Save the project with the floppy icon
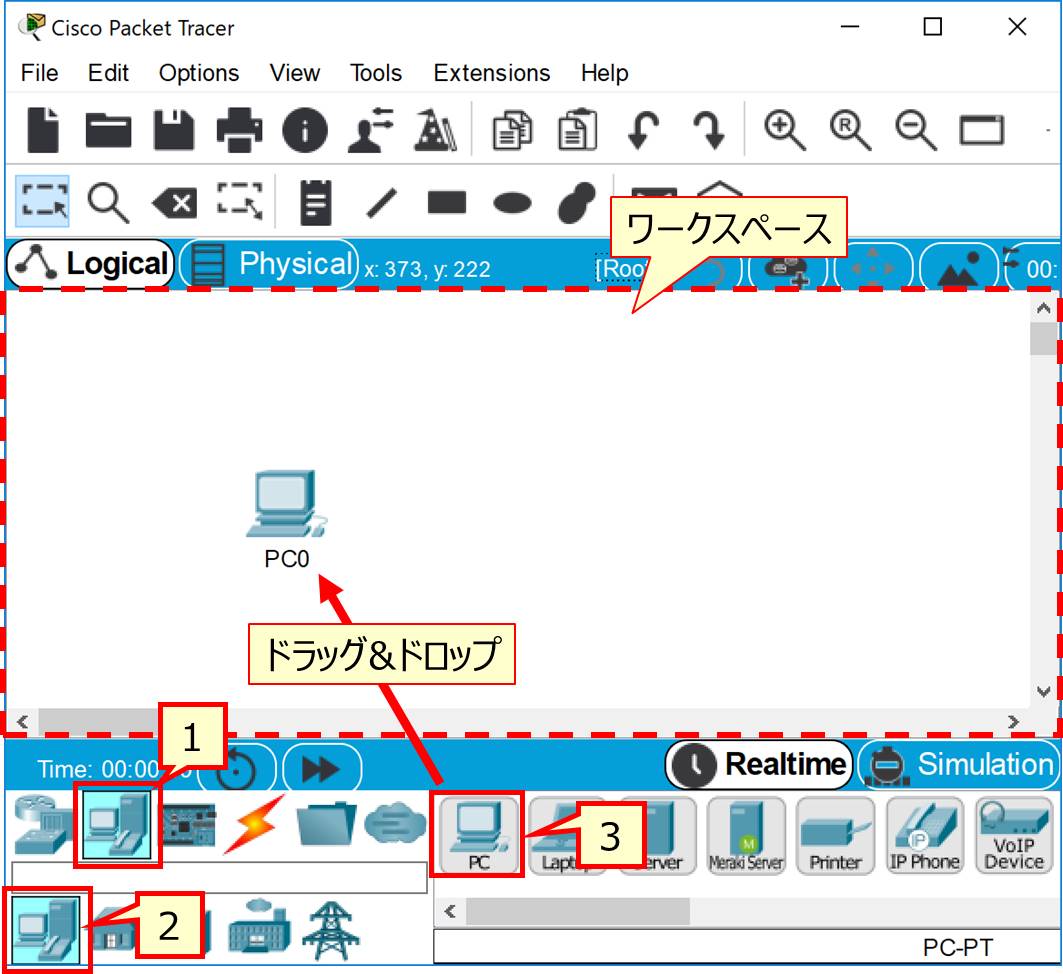 pos(174,129)
